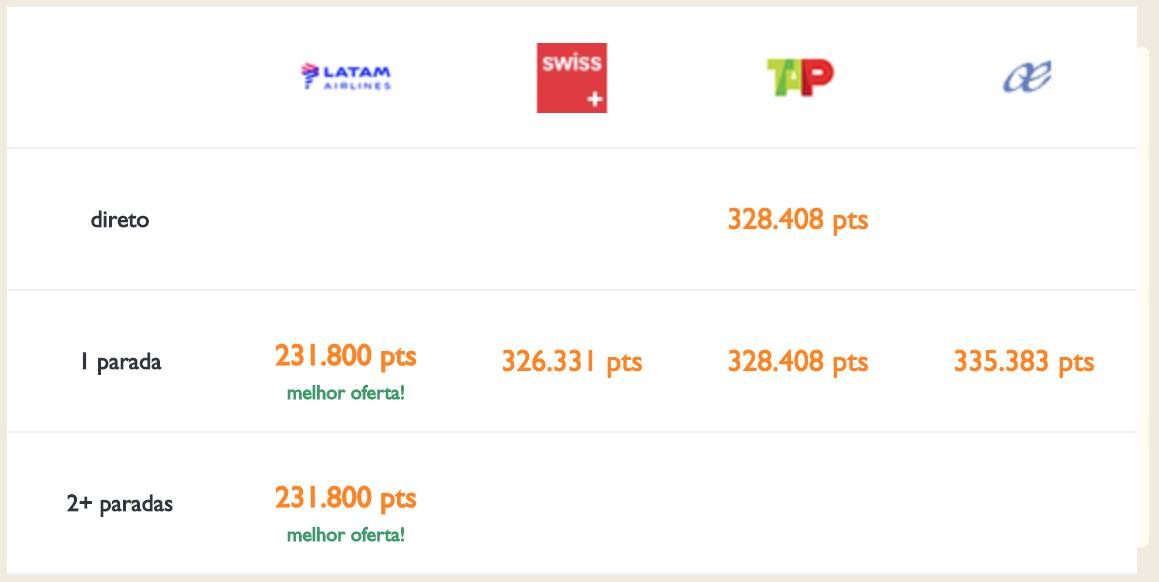Select the 2+ paradas row label
This screenshot has height=582, width=1159.
[x=120, y=504]
